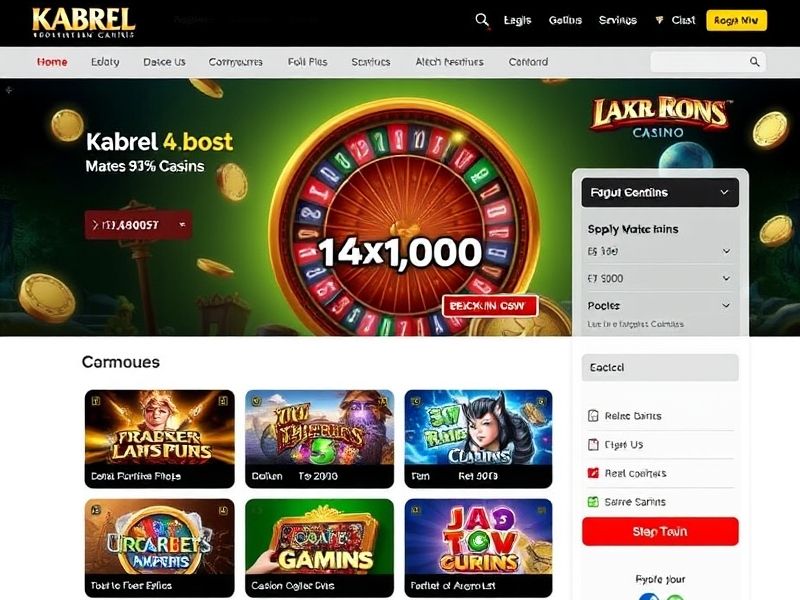Click the red checkmark icon beside Real coahers

click(x=593, y=473)
